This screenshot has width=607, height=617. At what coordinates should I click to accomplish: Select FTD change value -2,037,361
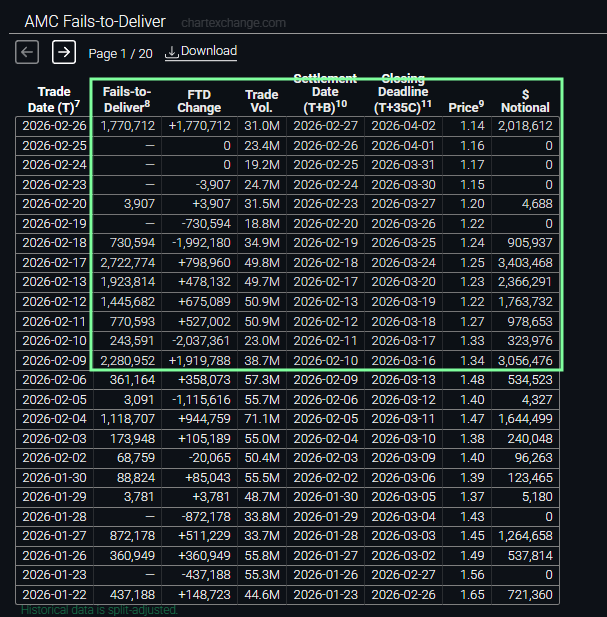click(201, 341)
